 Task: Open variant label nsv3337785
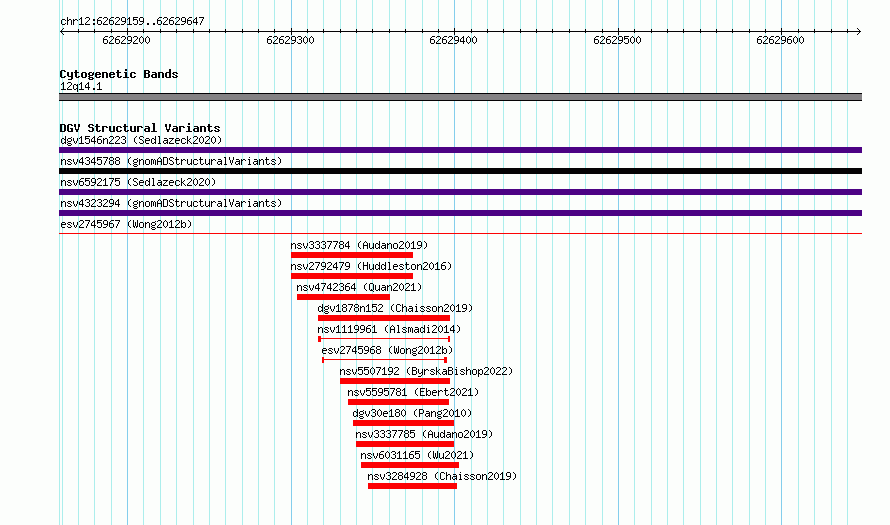[x=424, y=434]
